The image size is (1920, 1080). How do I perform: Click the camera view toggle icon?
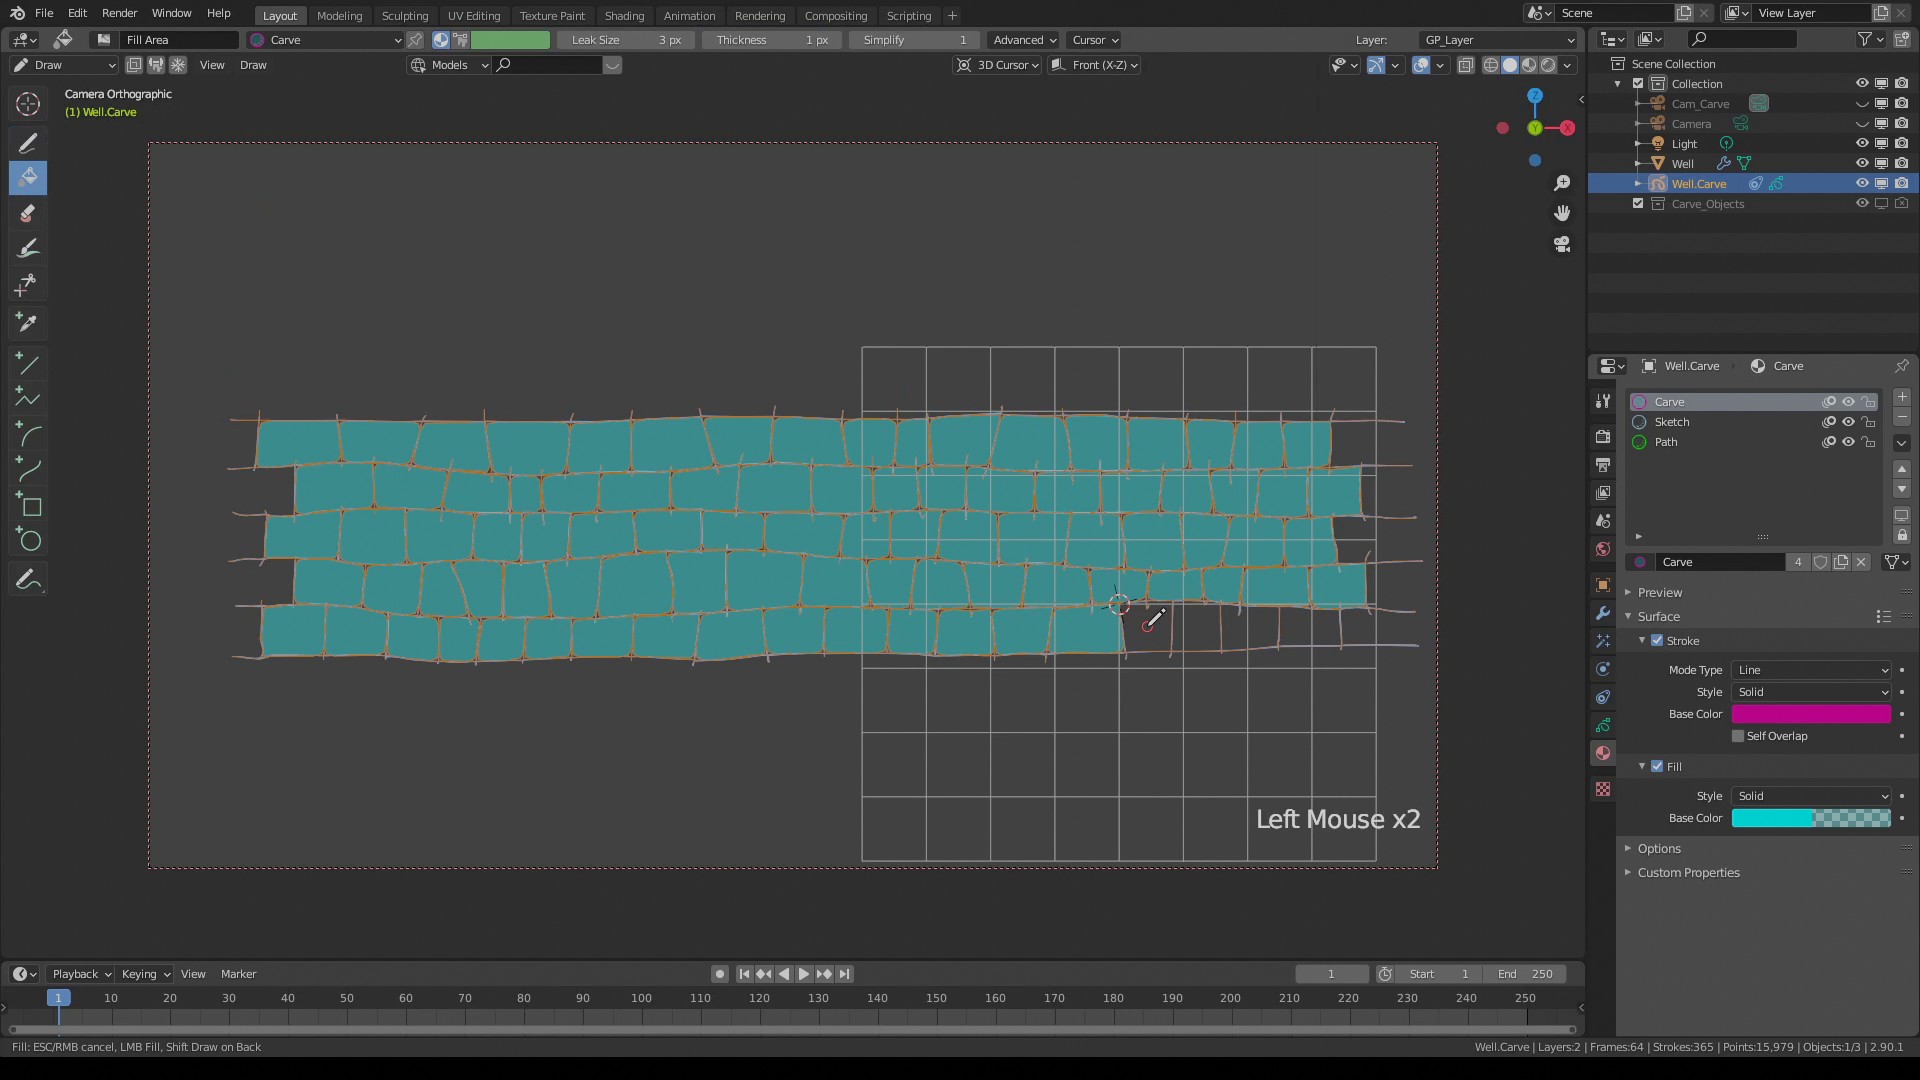tap(1562, 244)
